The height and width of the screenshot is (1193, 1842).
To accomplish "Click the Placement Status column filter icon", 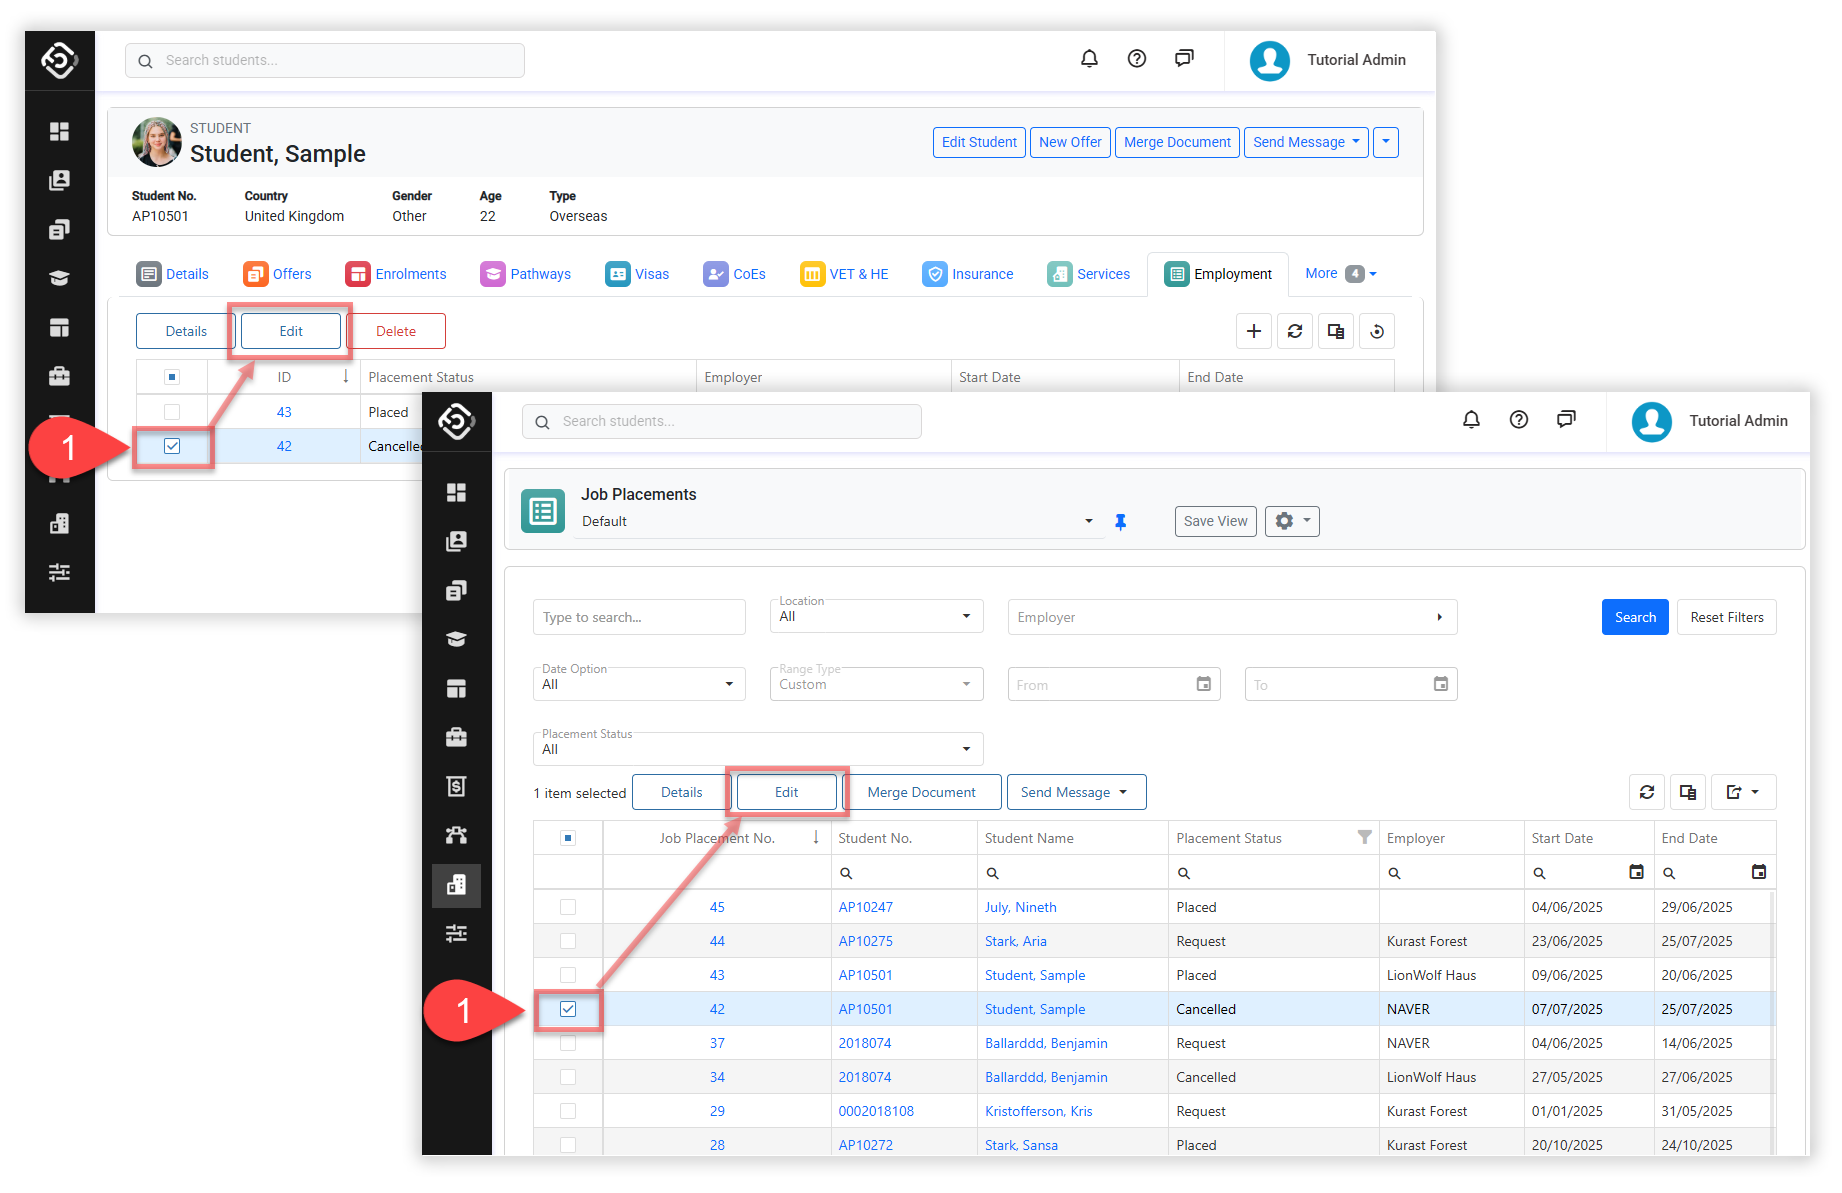I will tap(1364, 838).
